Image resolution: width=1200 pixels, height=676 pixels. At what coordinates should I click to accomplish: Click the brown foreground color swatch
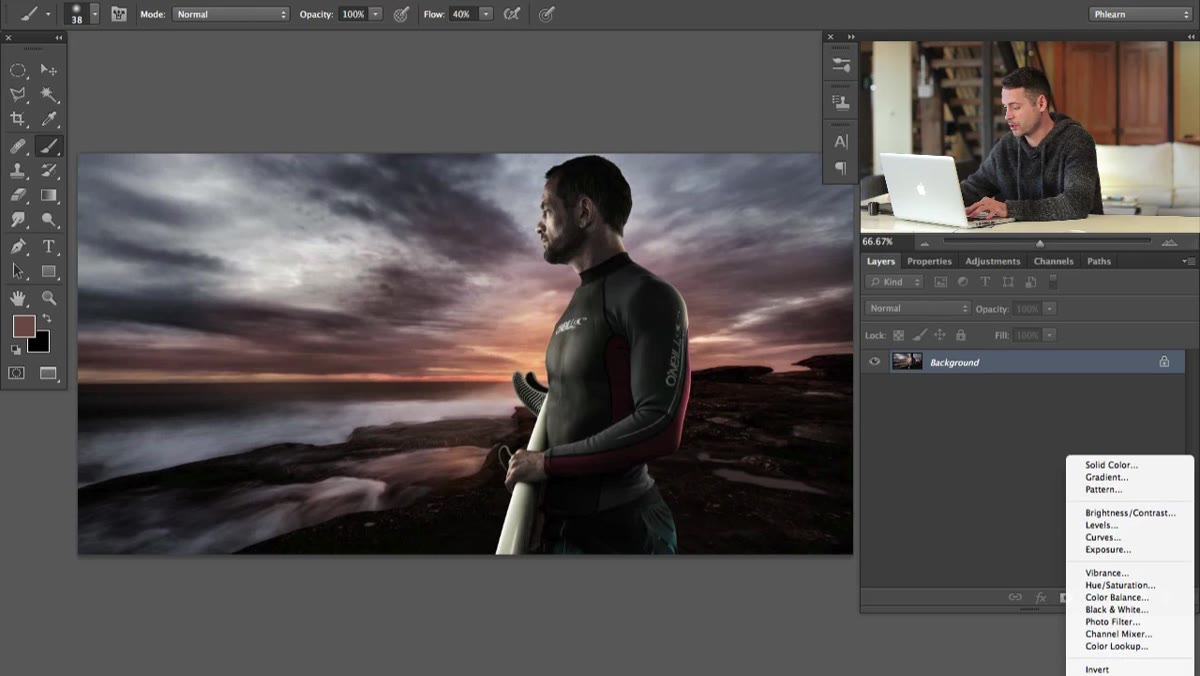click(22, 326)
